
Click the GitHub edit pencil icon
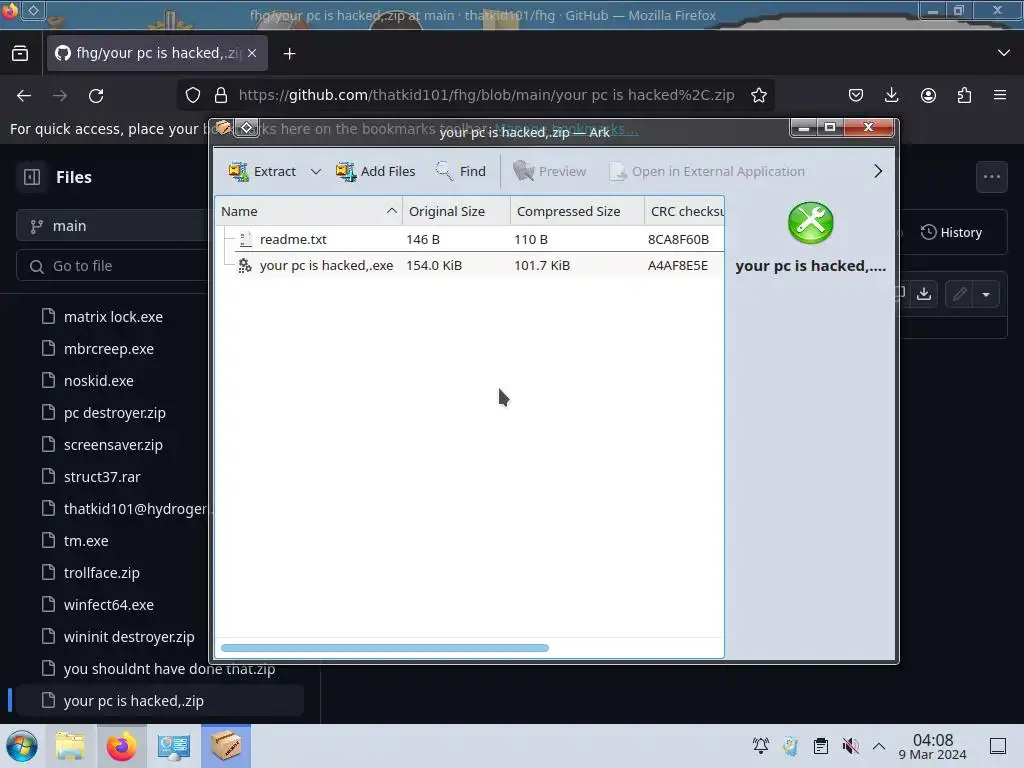click(959, 294)
